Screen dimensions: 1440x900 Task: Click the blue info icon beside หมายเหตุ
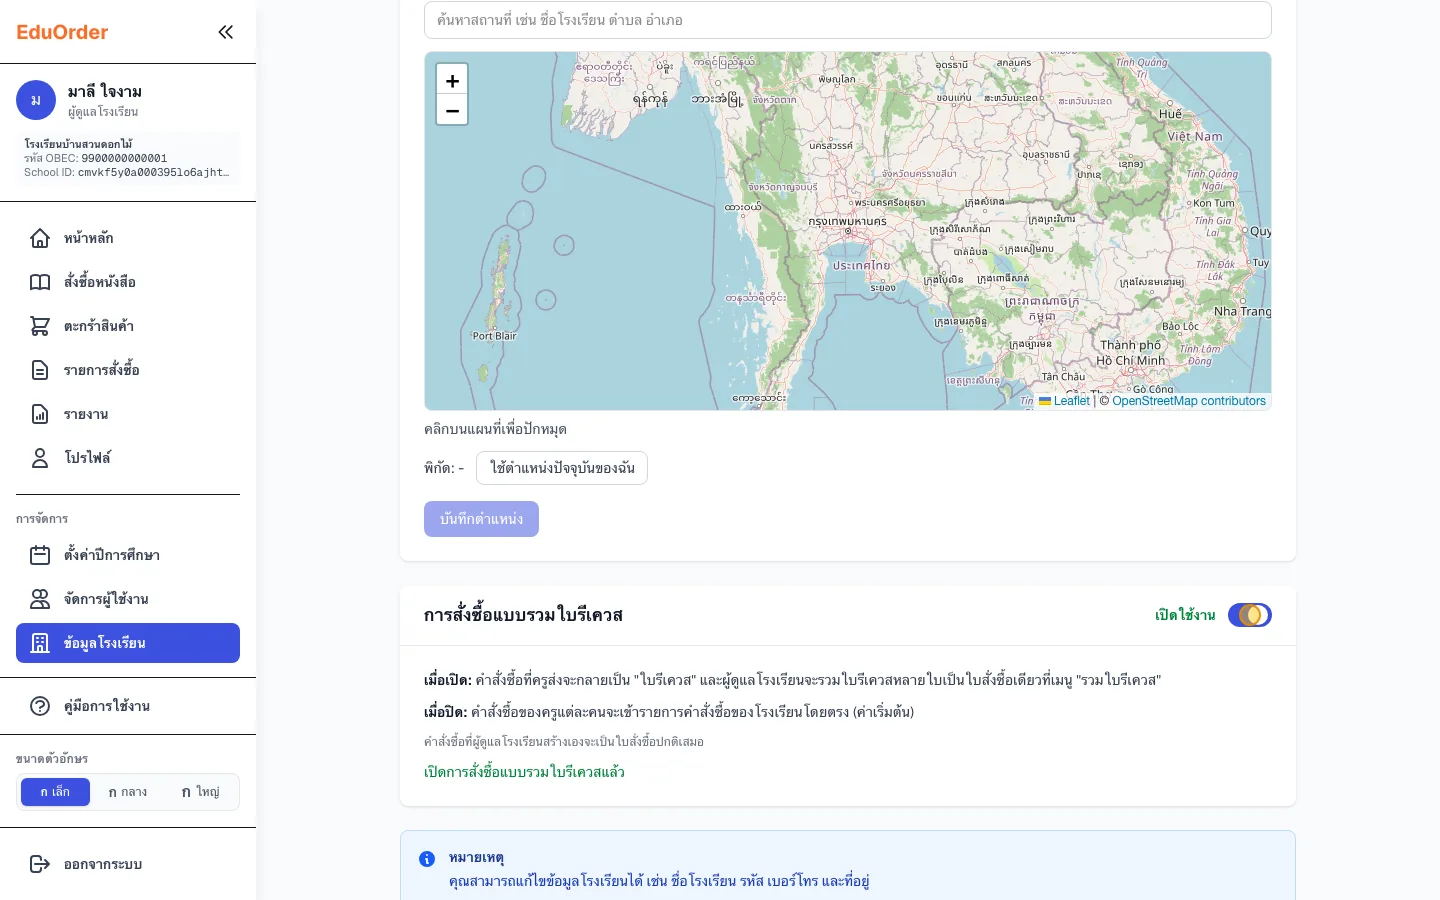coord(427,859)
